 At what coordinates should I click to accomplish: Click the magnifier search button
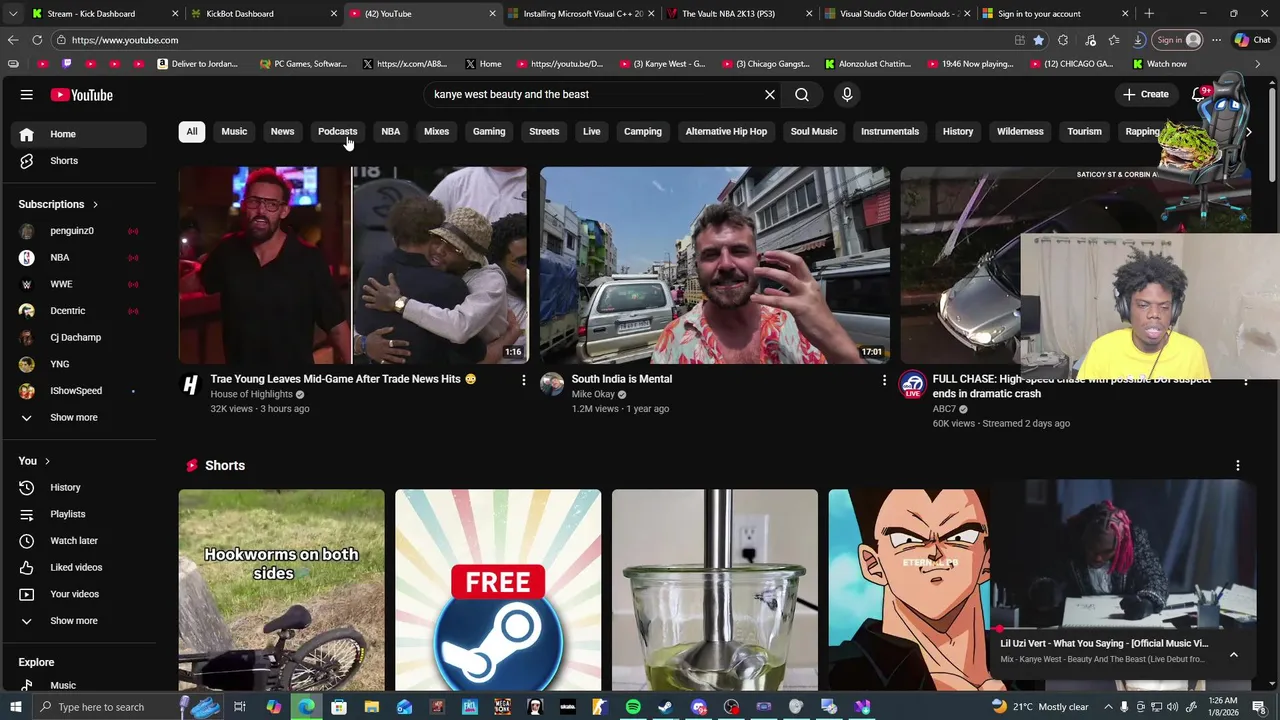tap(802, 94)
